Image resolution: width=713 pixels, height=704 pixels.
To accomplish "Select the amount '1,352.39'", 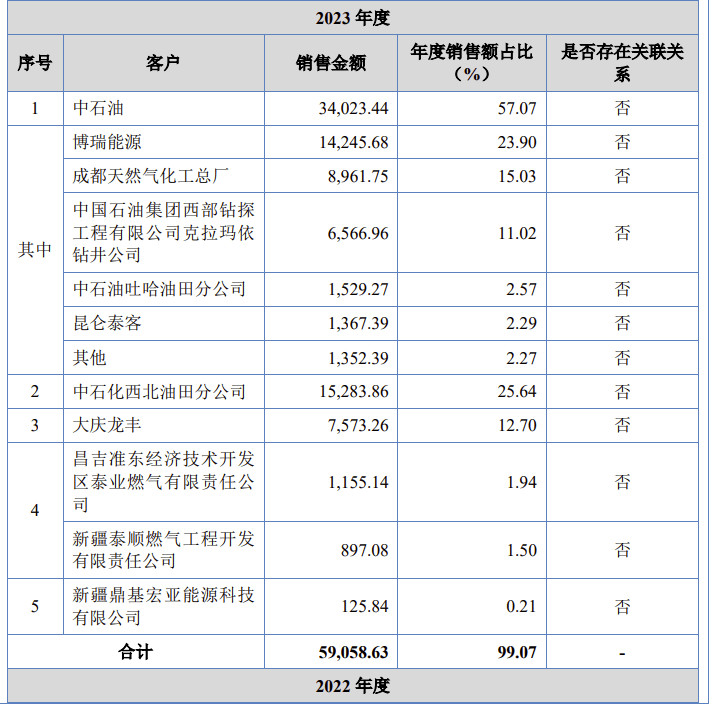I will (358, 358).
